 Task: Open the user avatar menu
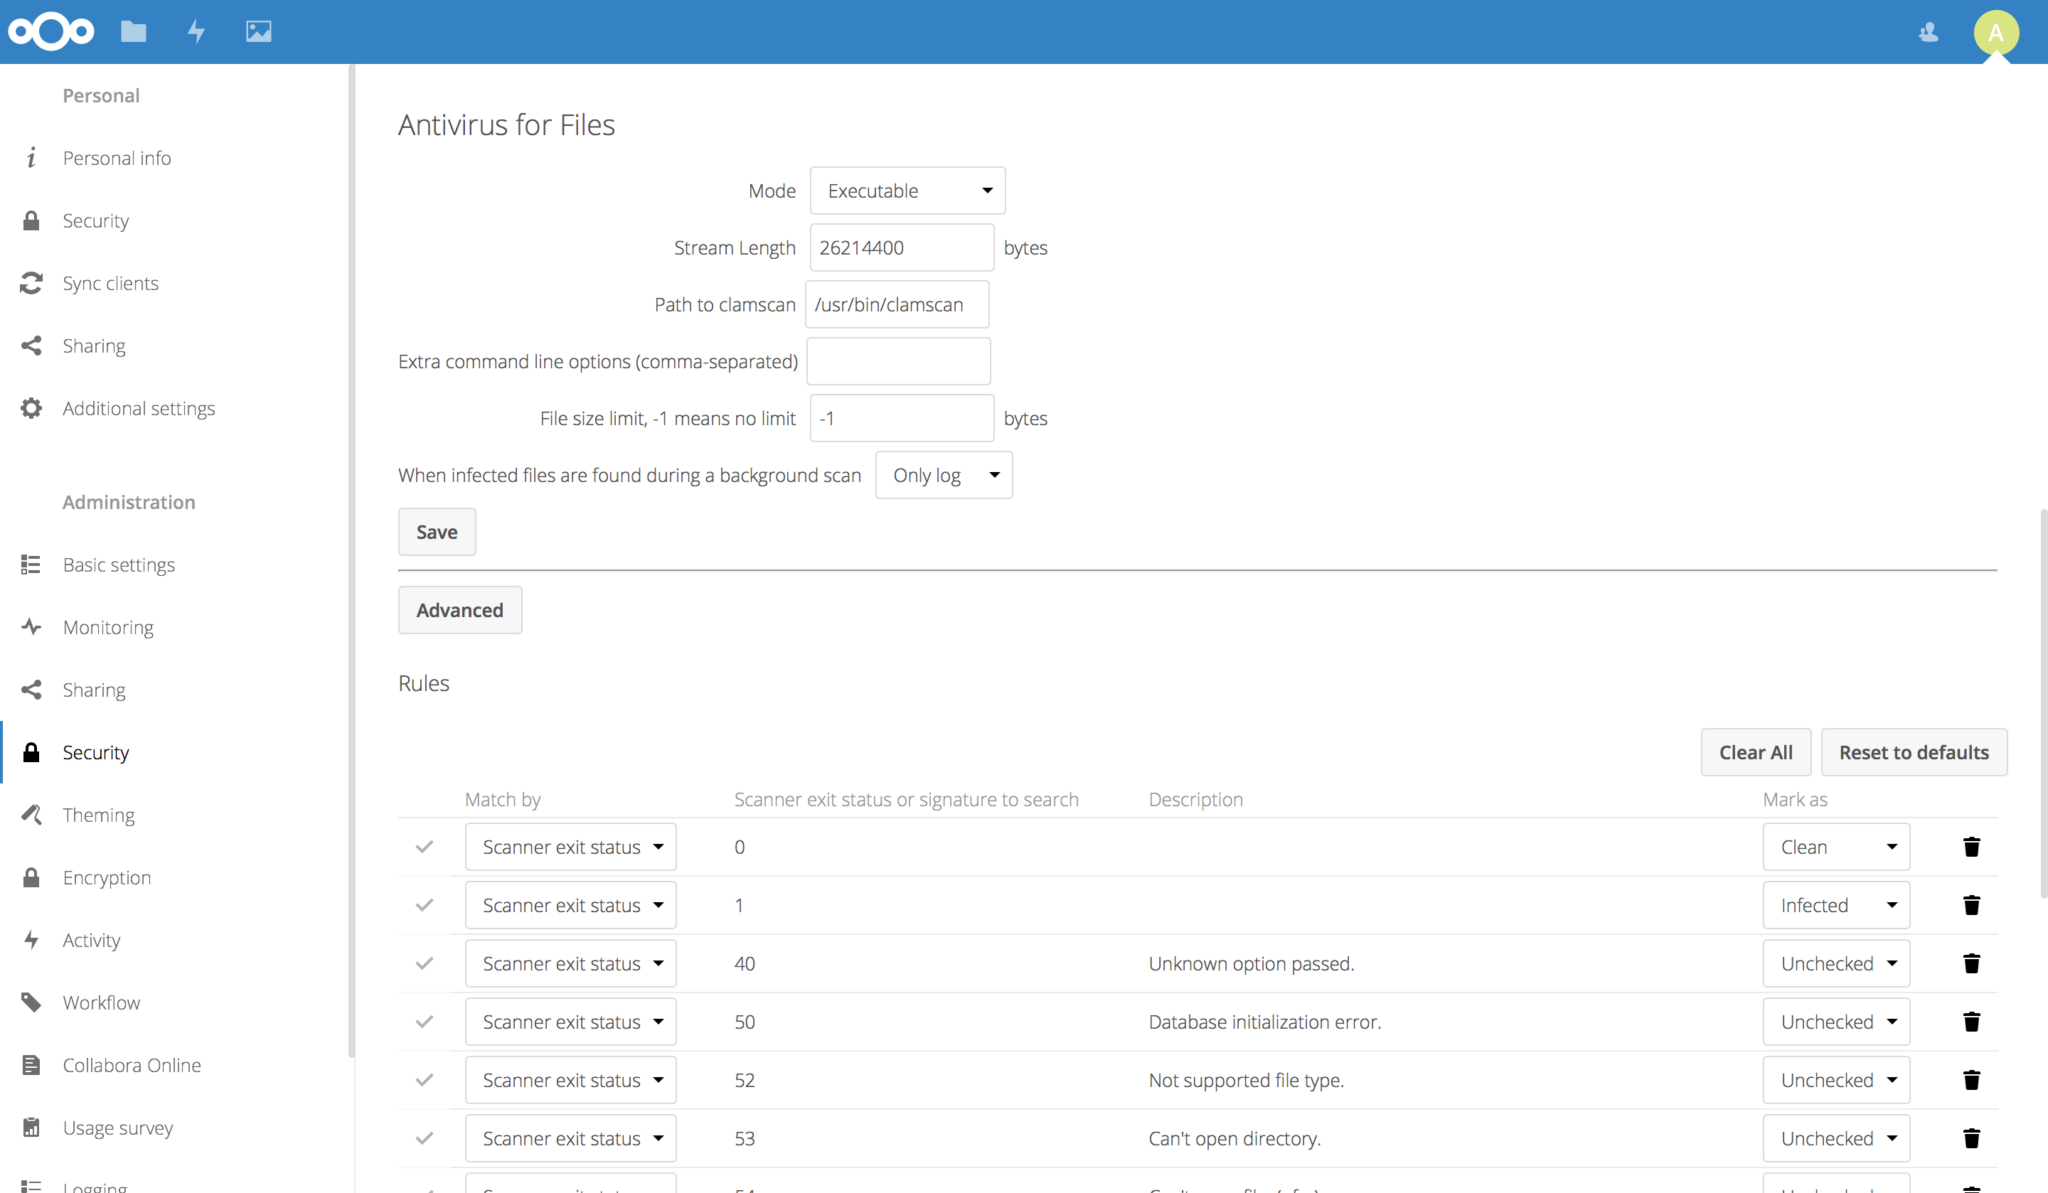tap(1995, 32)
